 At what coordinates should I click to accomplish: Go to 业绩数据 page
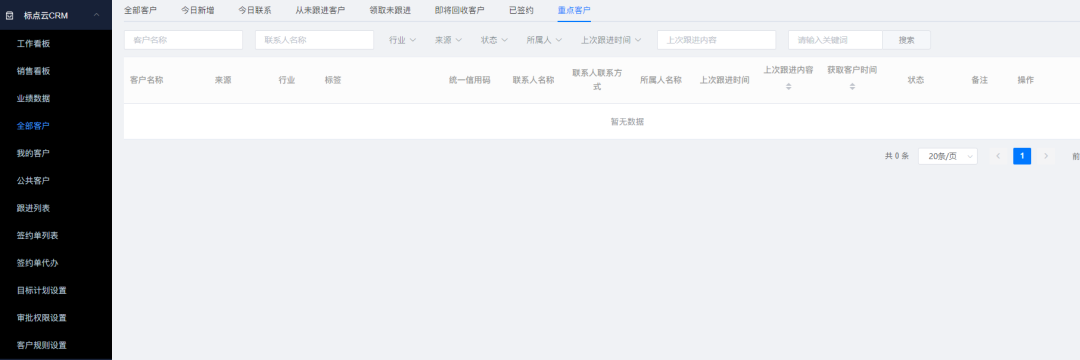[x=34, y=98]
